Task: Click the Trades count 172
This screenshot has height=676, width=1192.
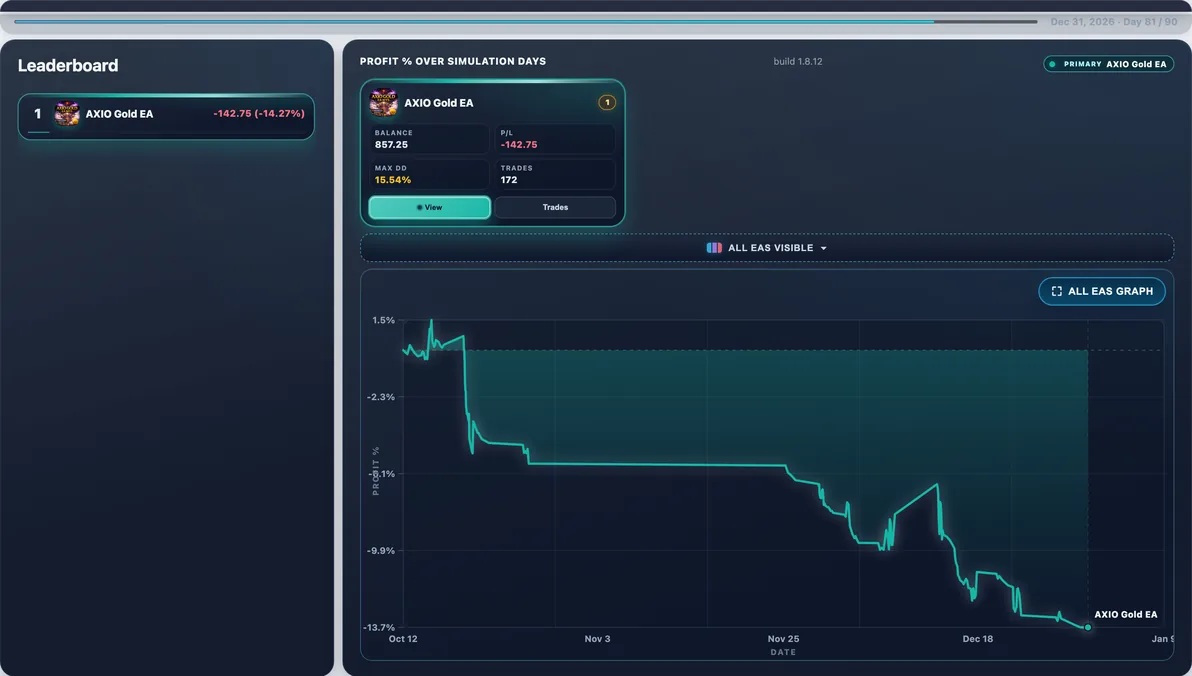Action: (509, 180)
